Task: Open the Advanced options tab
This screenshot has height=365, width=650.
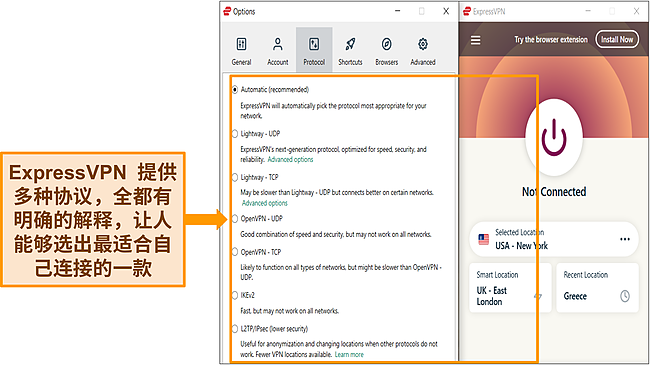Action: click(x=423, y=51)
